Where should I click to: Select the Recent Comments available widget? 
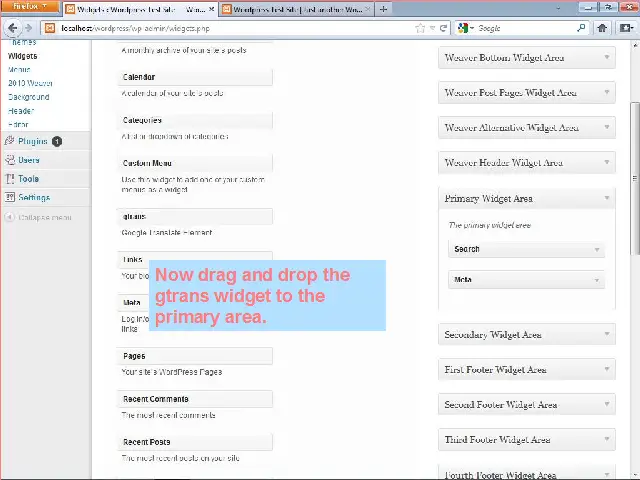pos(195,399)
